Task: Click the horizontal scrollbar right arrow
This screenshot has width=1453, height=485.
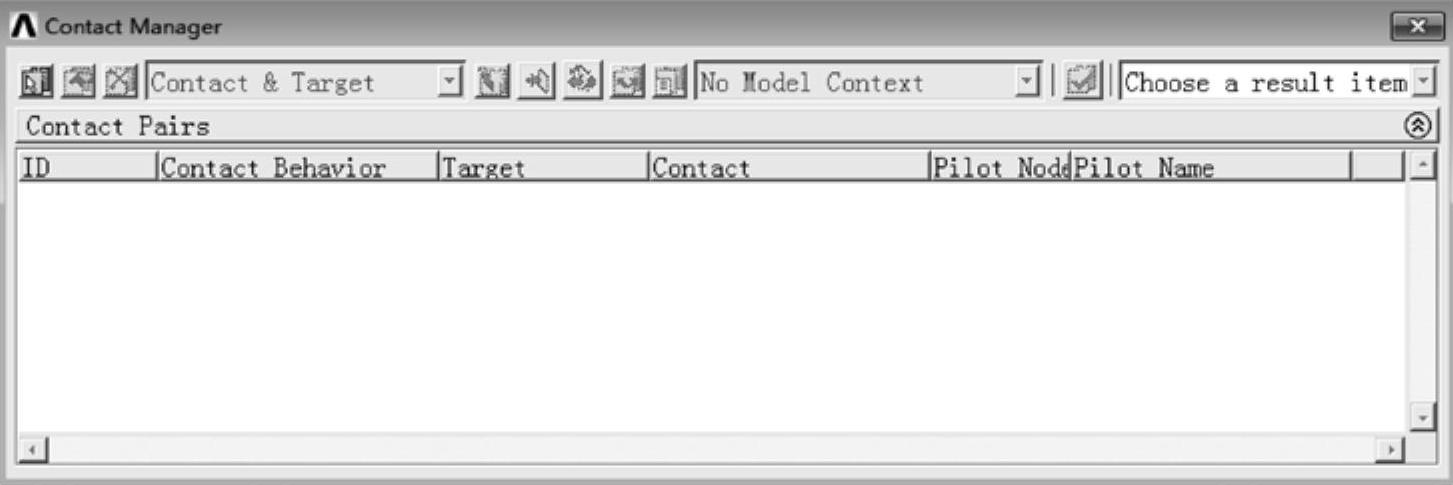Action: point(1388,451)
